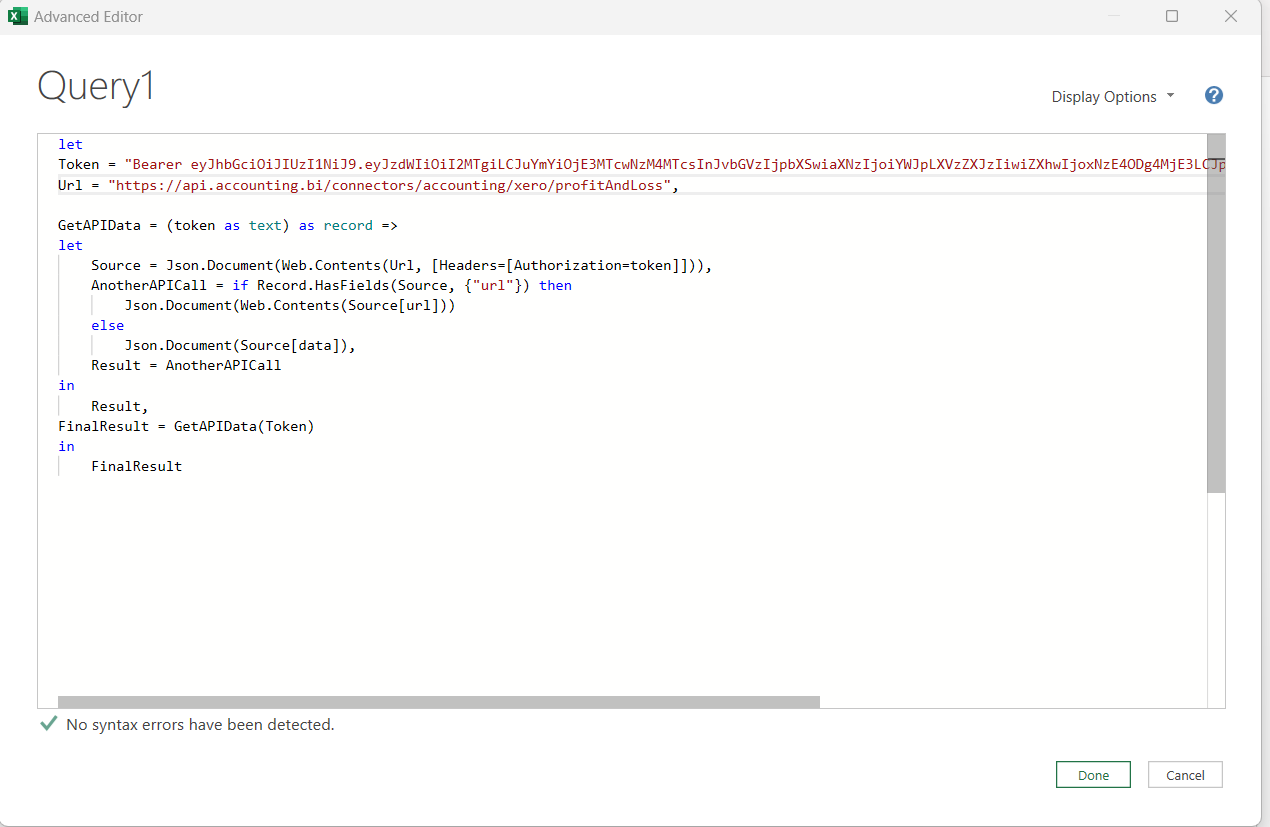Click the 'No syntax errors have been detected' message

click(200, 724)
